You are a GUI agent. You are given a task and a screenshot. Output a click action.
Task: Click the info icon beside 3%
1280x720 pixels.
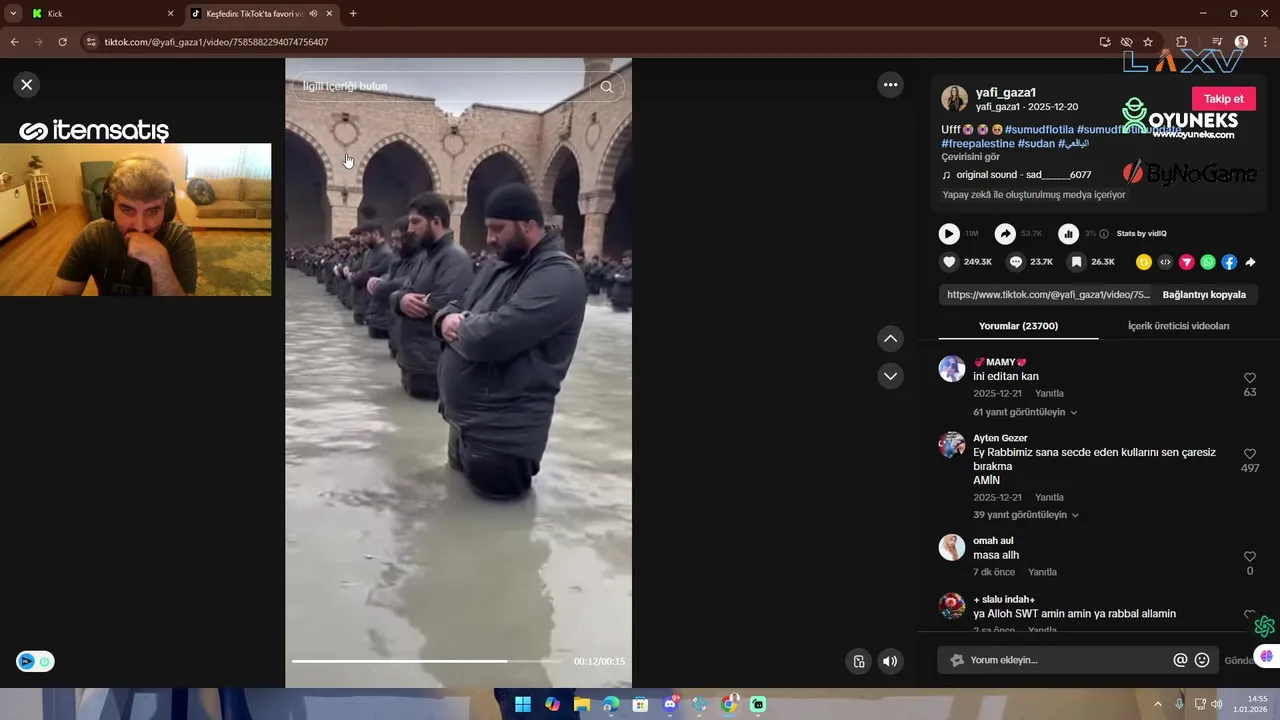pos(1104,233)
